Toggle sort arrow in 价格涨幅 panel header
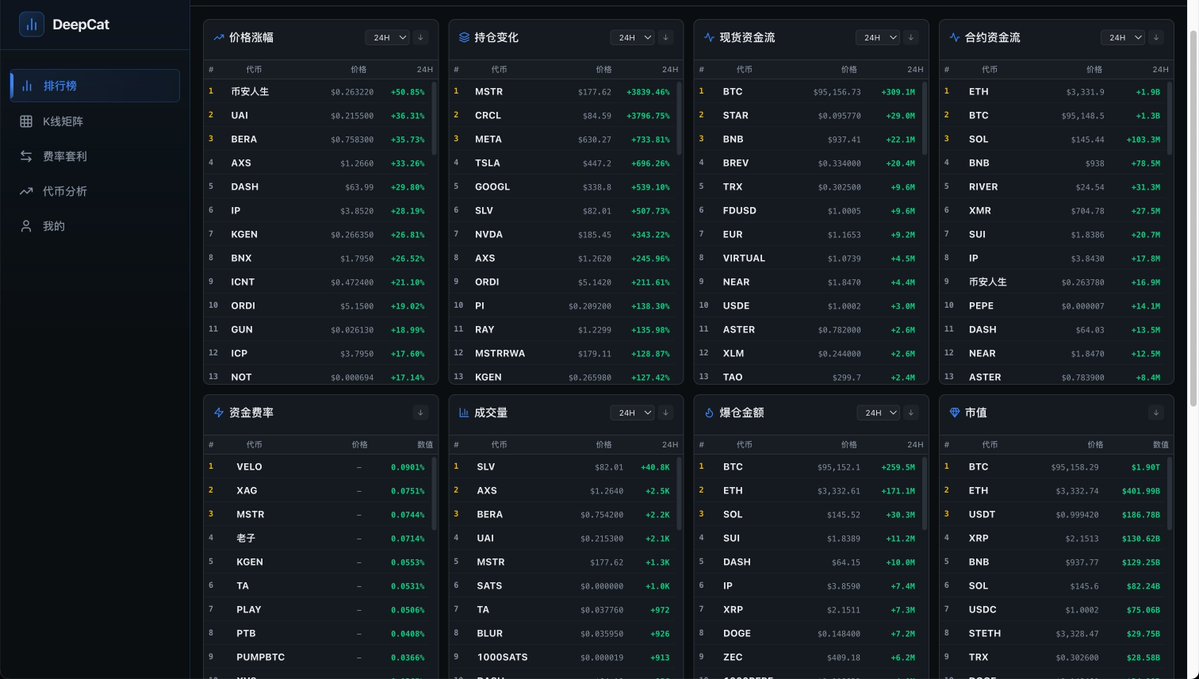 point(421,37)
